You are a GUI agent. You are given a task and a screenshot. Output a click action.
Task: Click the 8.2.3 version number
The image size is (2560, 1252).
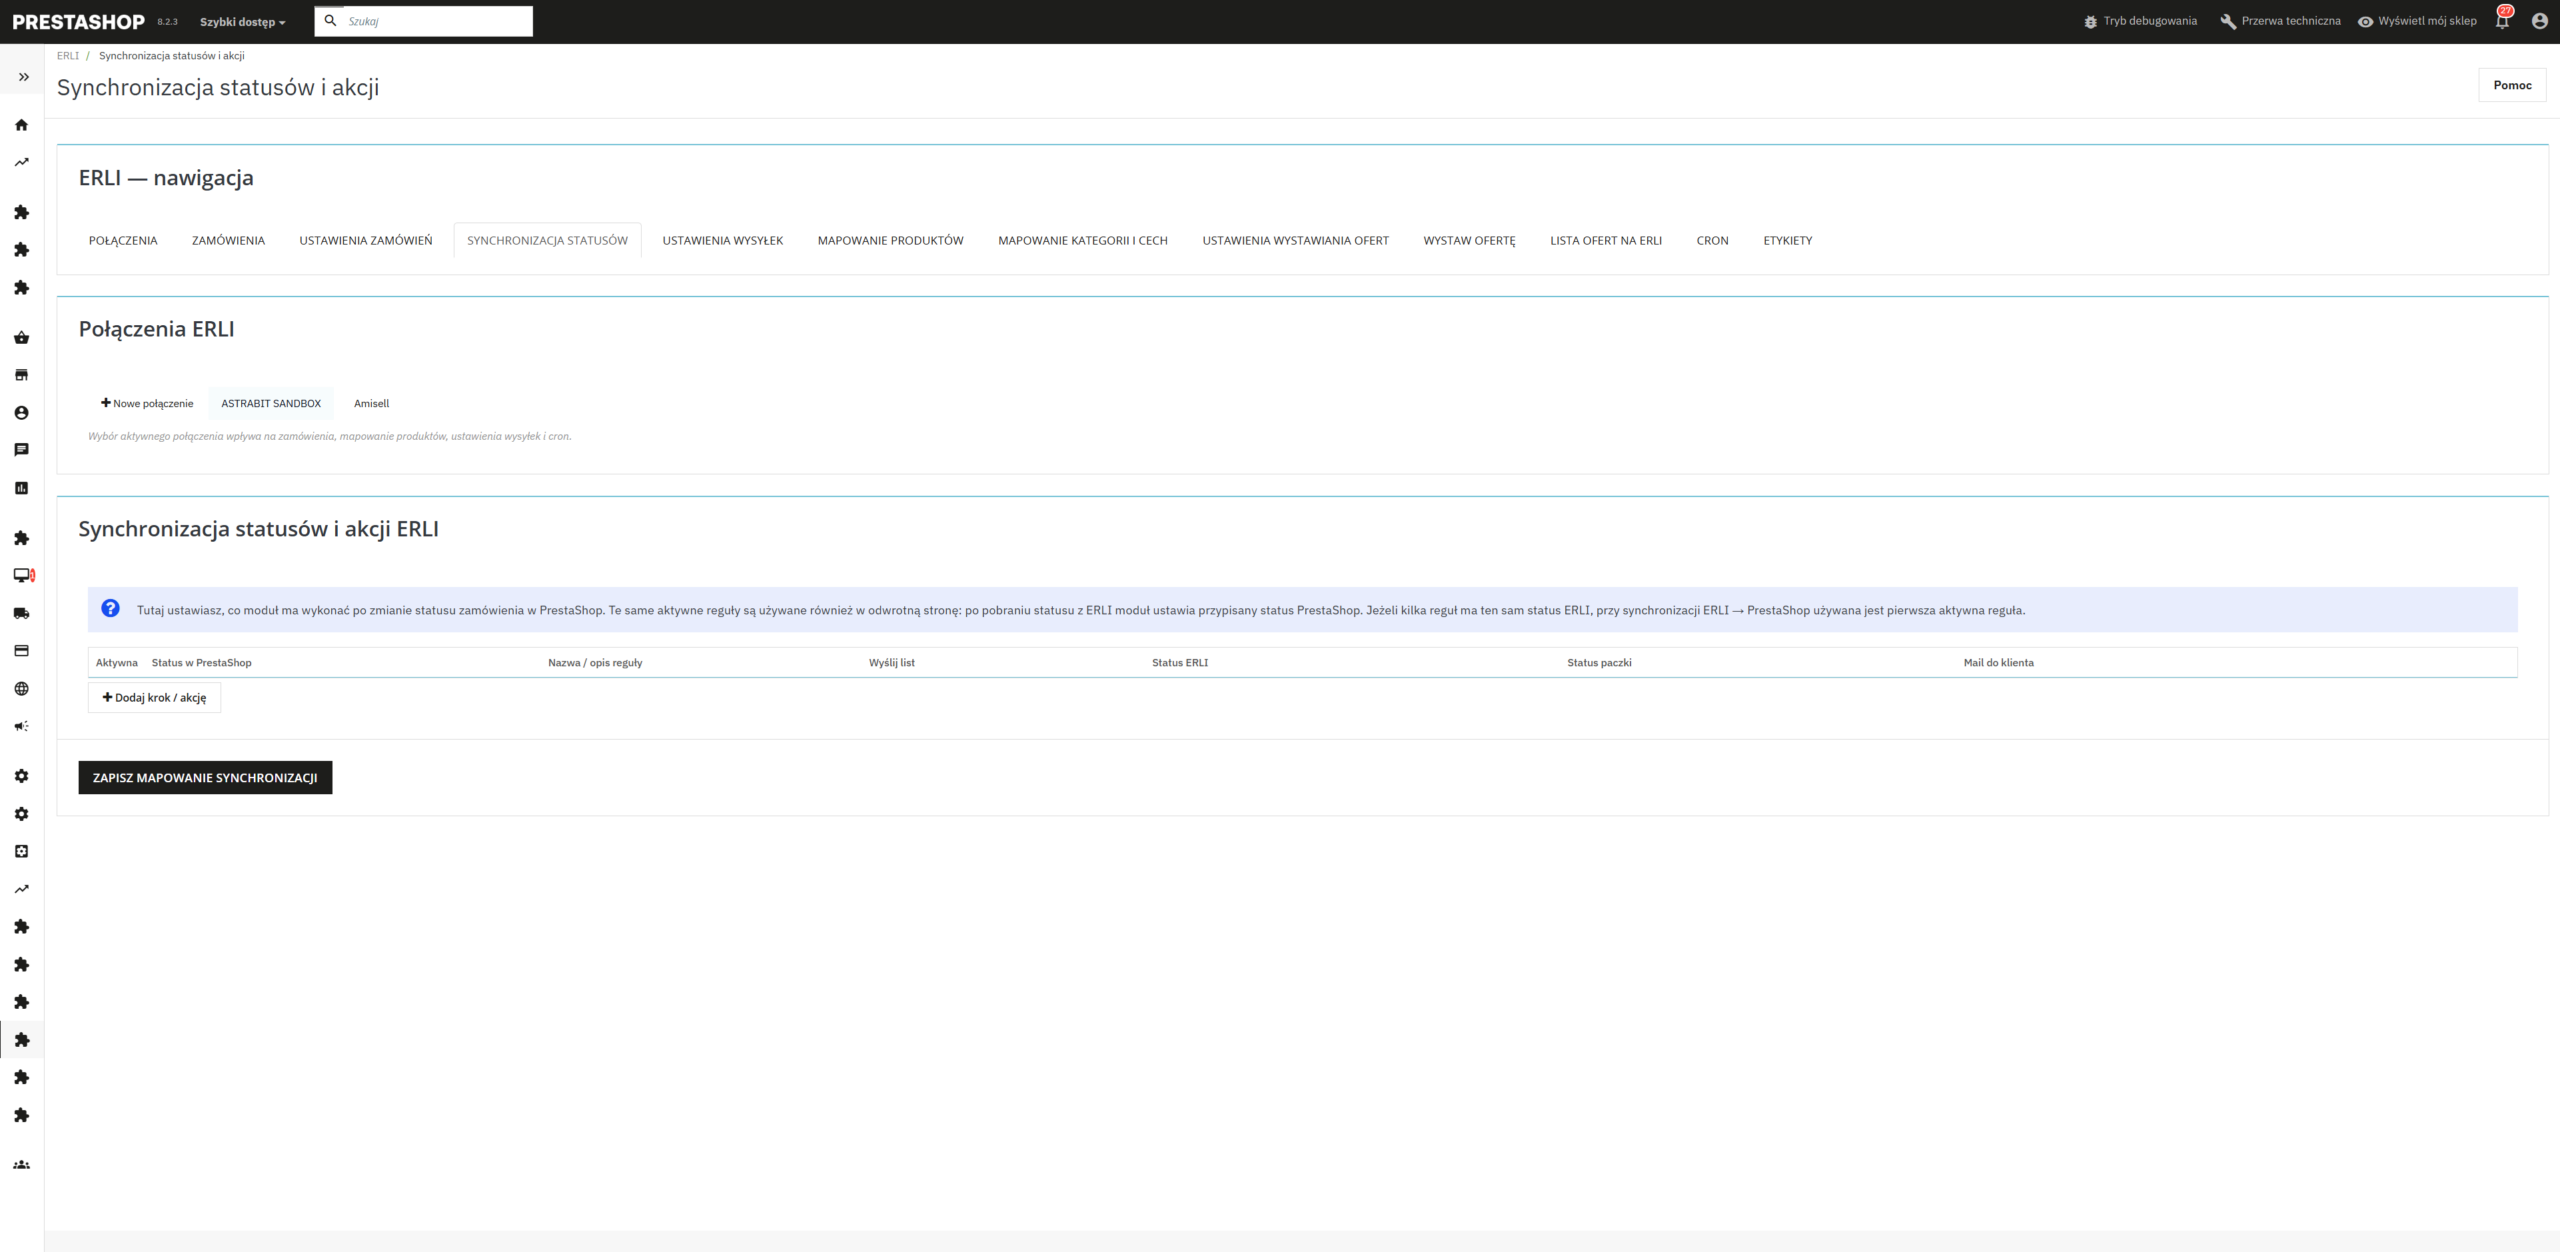167,22
